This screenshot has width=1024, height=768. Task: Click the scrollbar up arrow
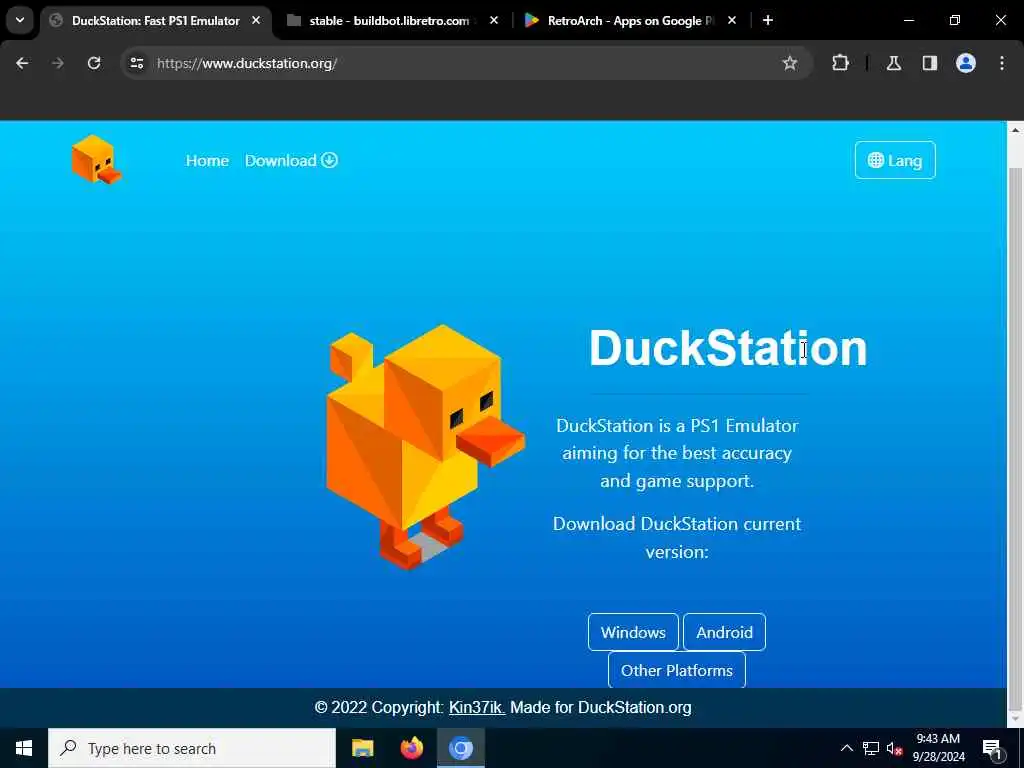click(x=1016, y=131)
